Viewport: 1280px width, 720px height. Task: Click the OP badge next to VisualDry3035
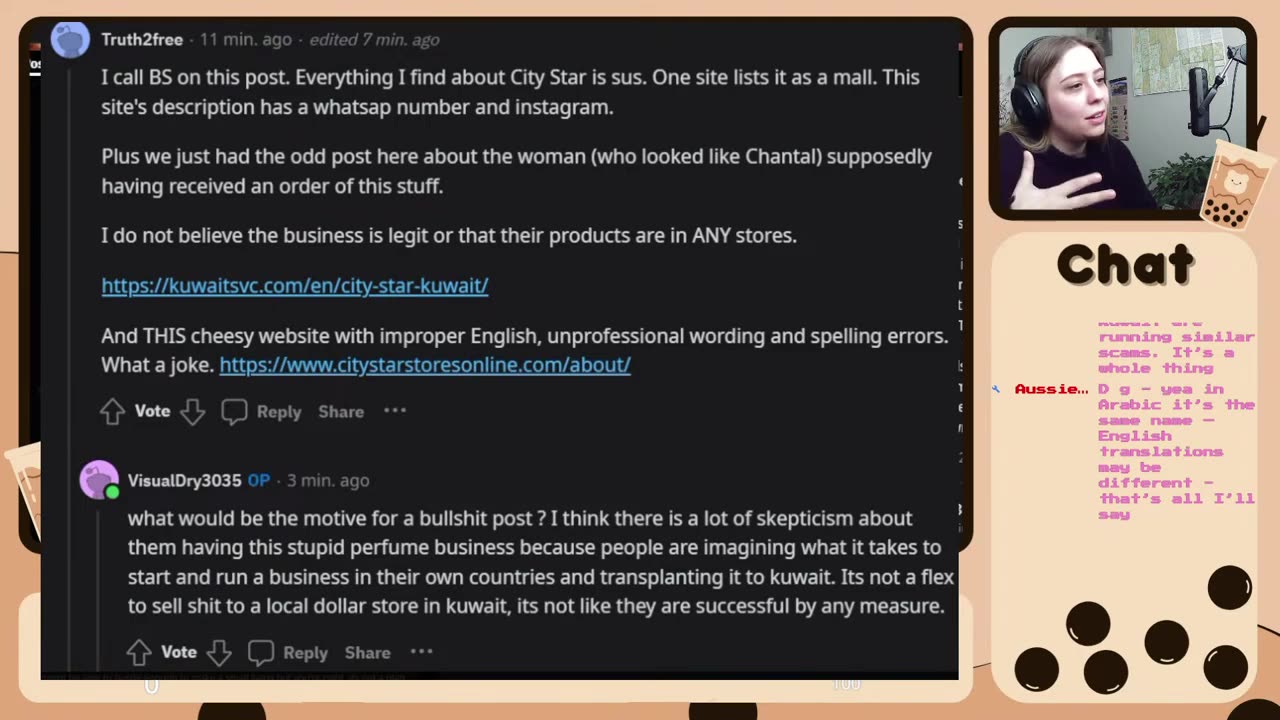tap(259, 481)
